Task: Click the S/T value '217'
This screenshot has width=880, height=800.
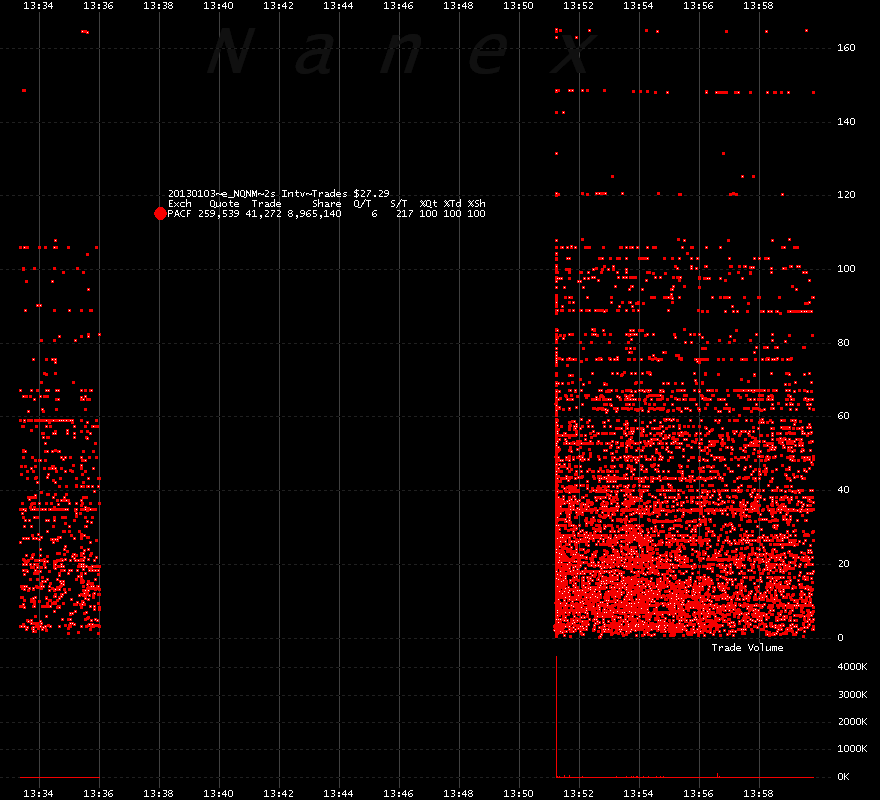Action: [404, 214]
